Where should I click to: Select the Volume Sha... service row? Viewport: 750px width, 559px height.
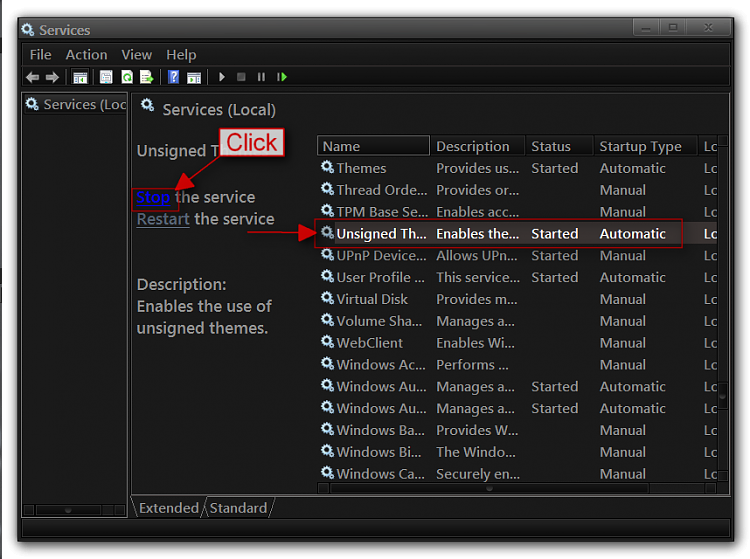click(x=518, y=321)
